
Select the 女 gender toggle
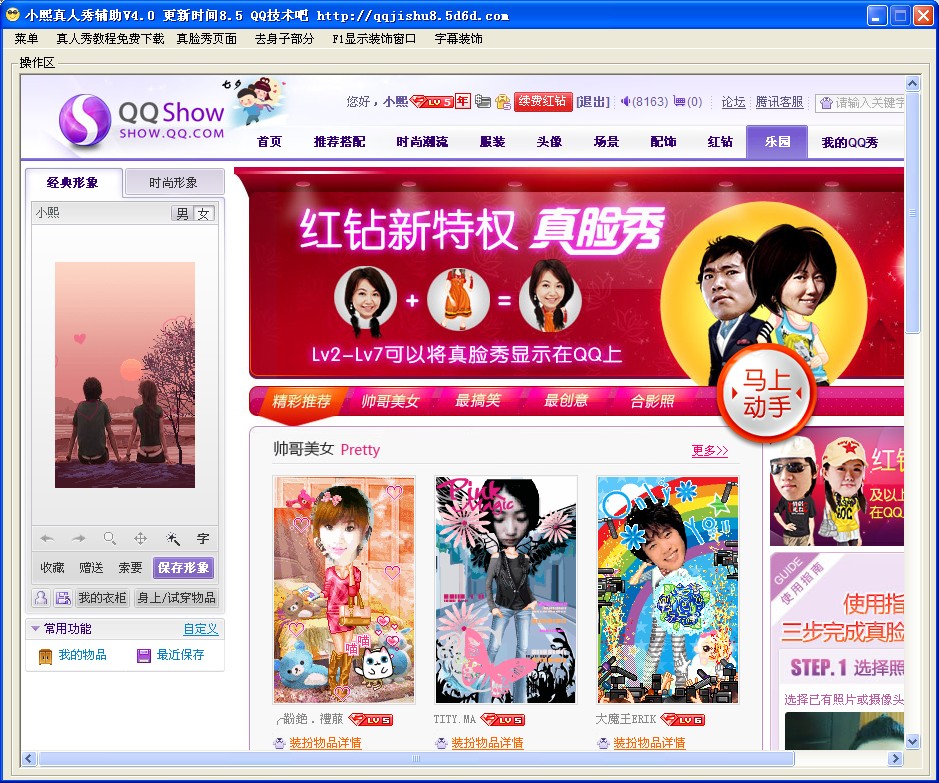pos(204,214)
